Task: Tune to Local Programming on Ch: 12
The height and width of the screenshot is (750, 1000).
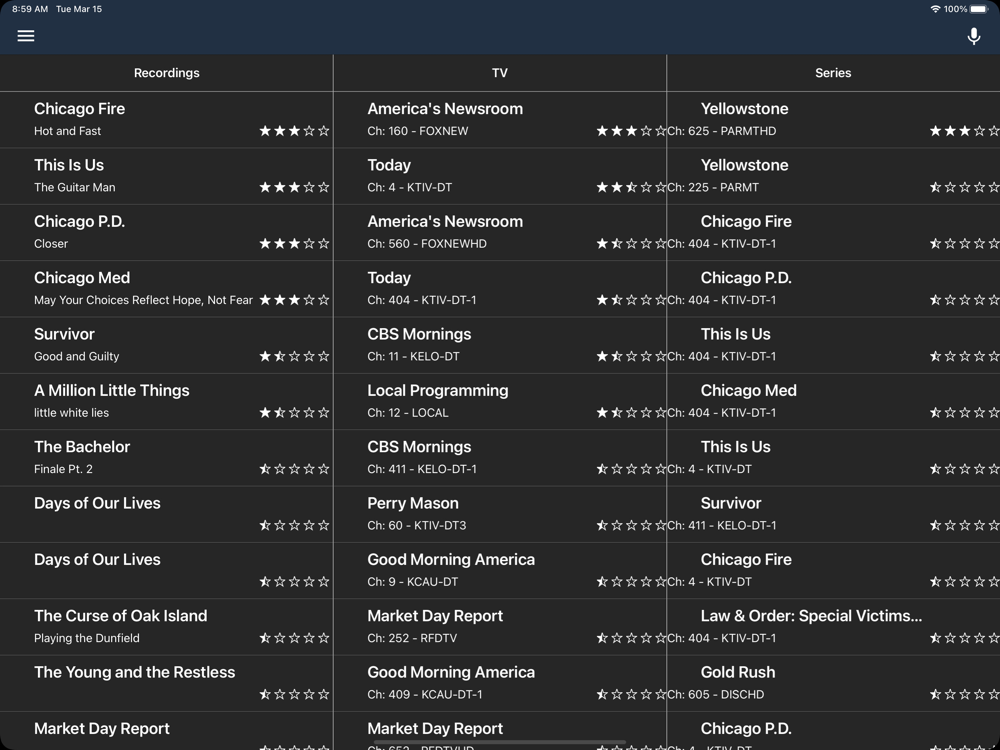Action: tap(499, 401)
